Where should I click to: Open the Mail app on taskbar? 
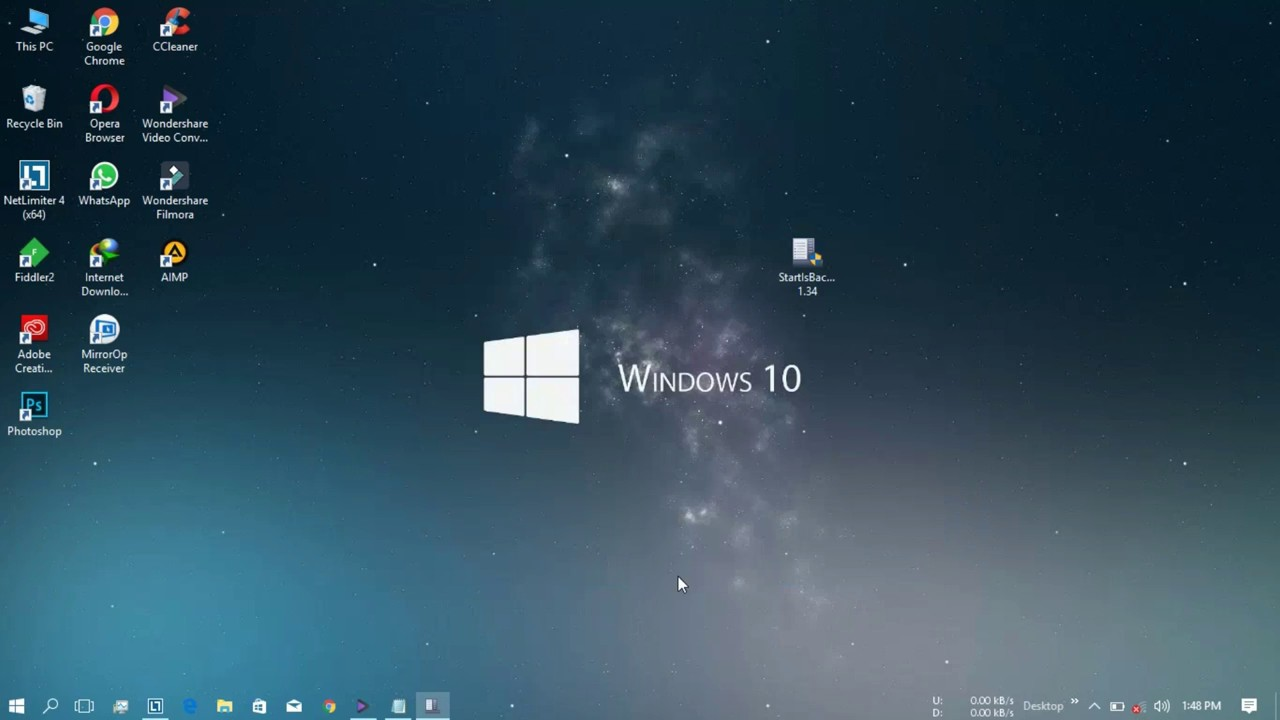(x=294, y=706)
